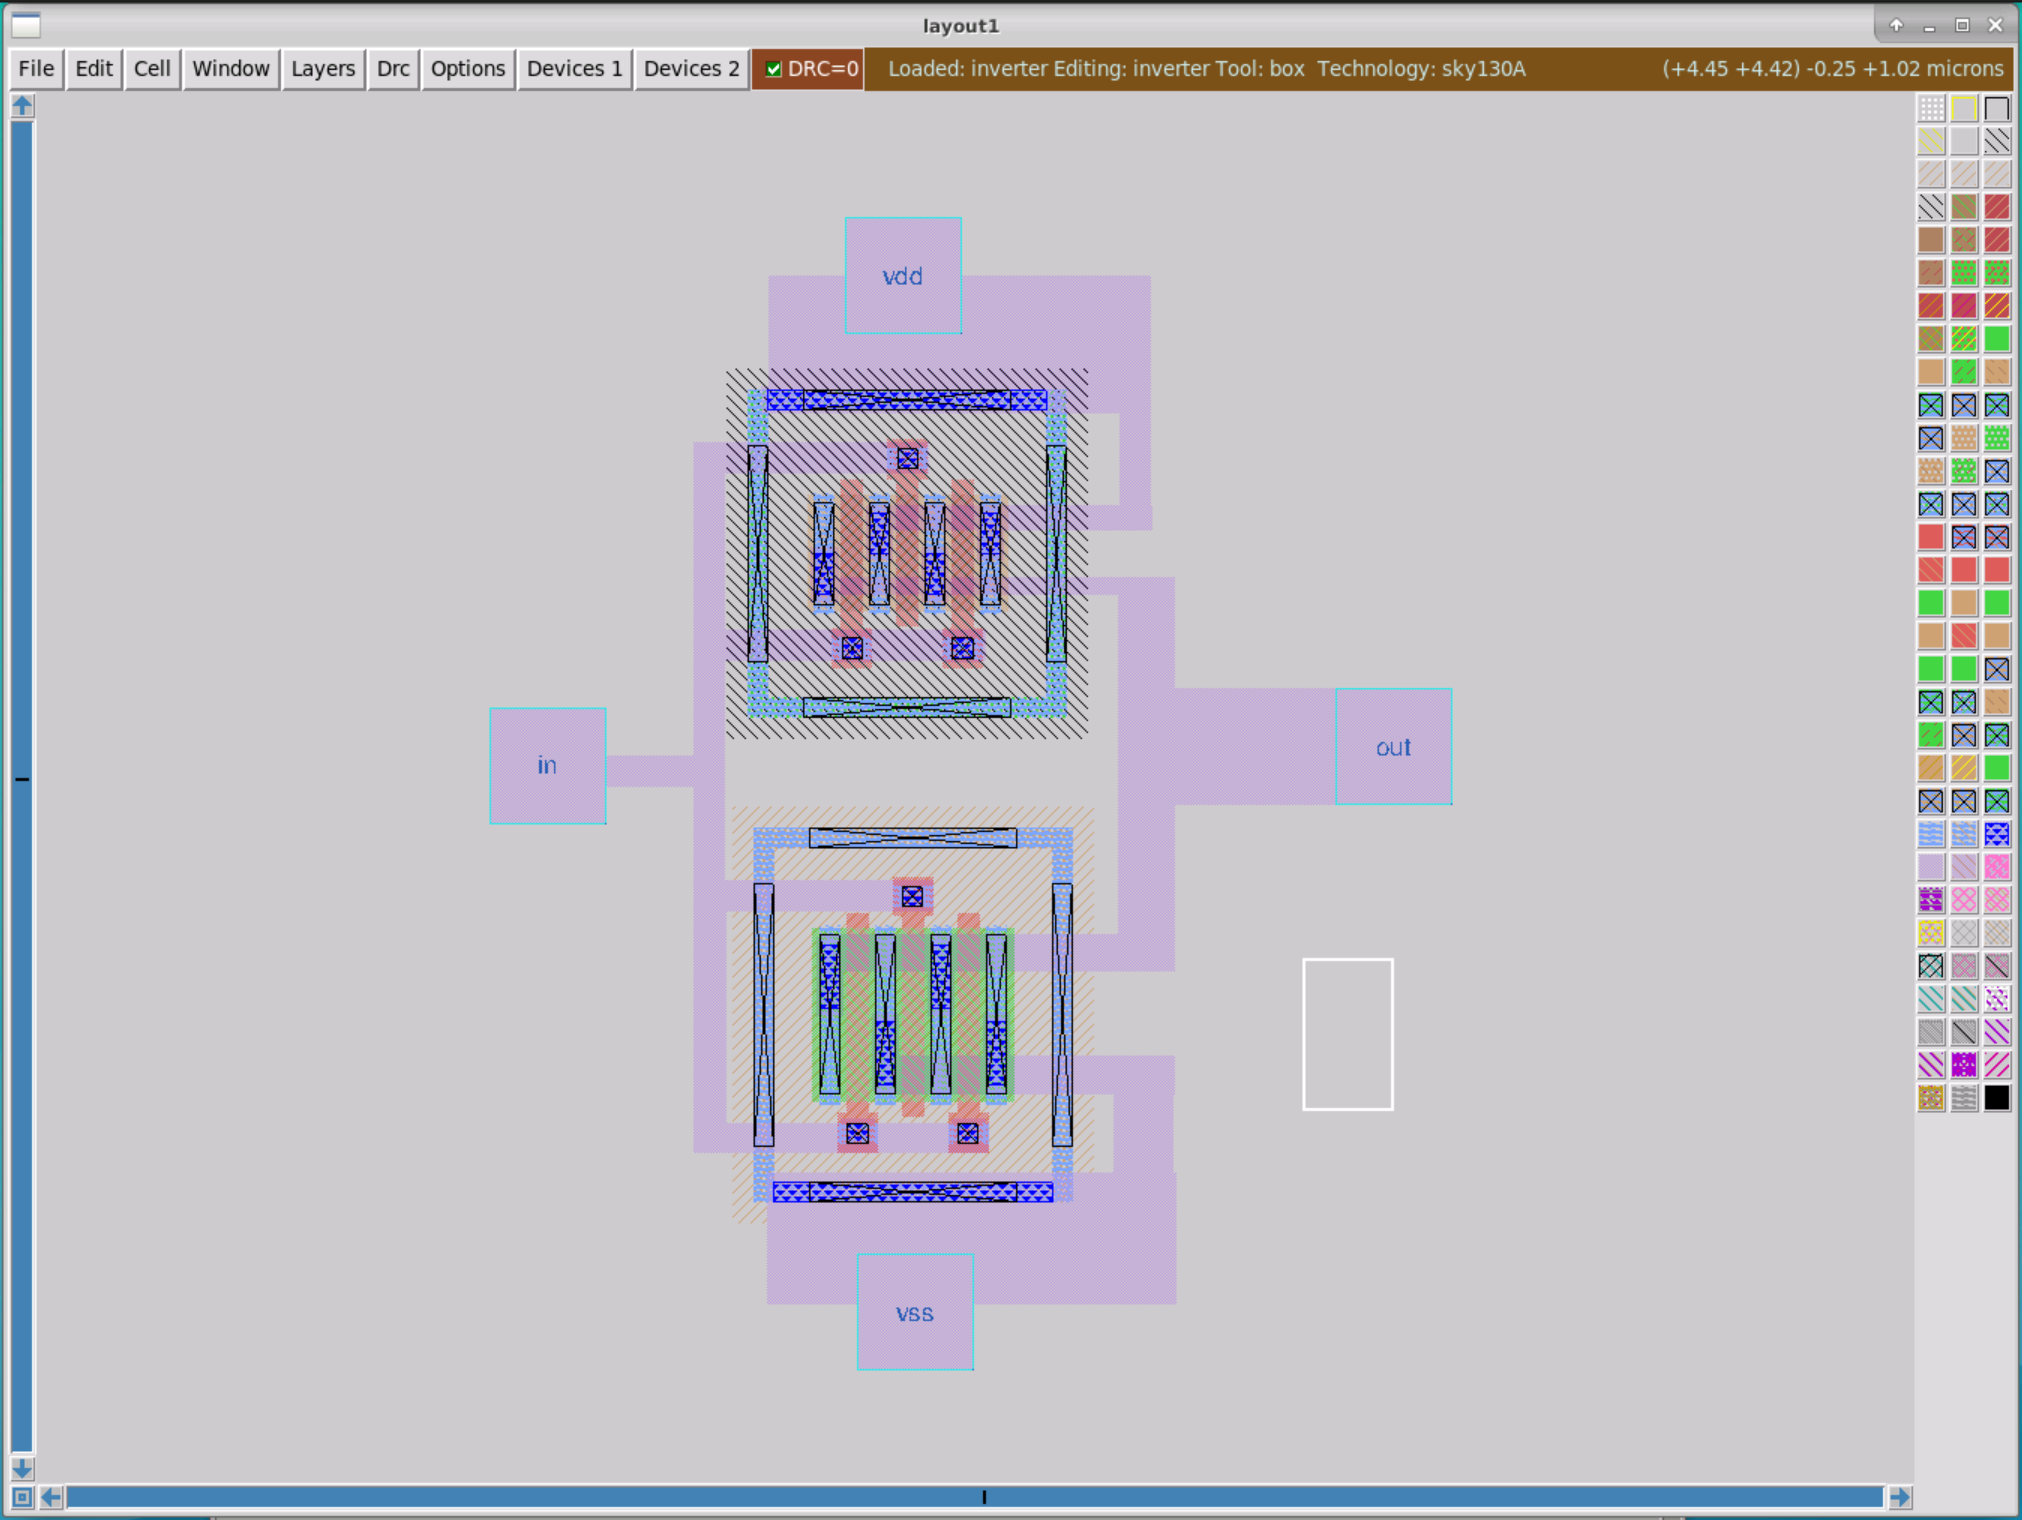
Task: Pick the solid black layer swatch
Action: point(1997,1098)
